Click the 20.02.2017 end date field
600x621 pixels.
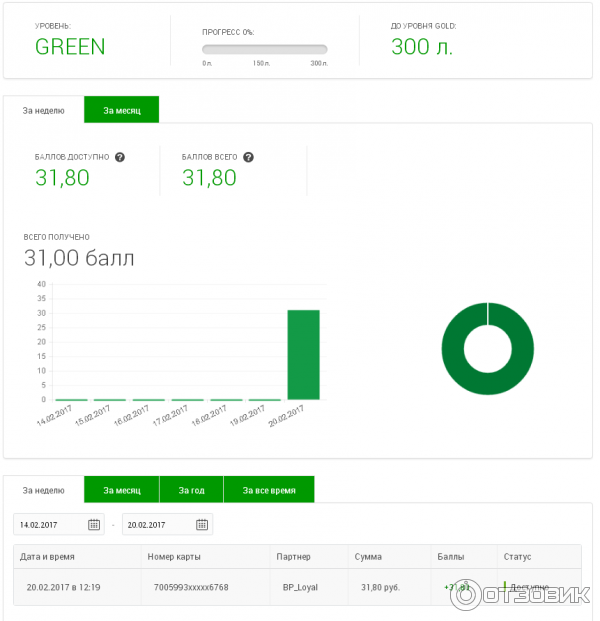coord(157,524)
